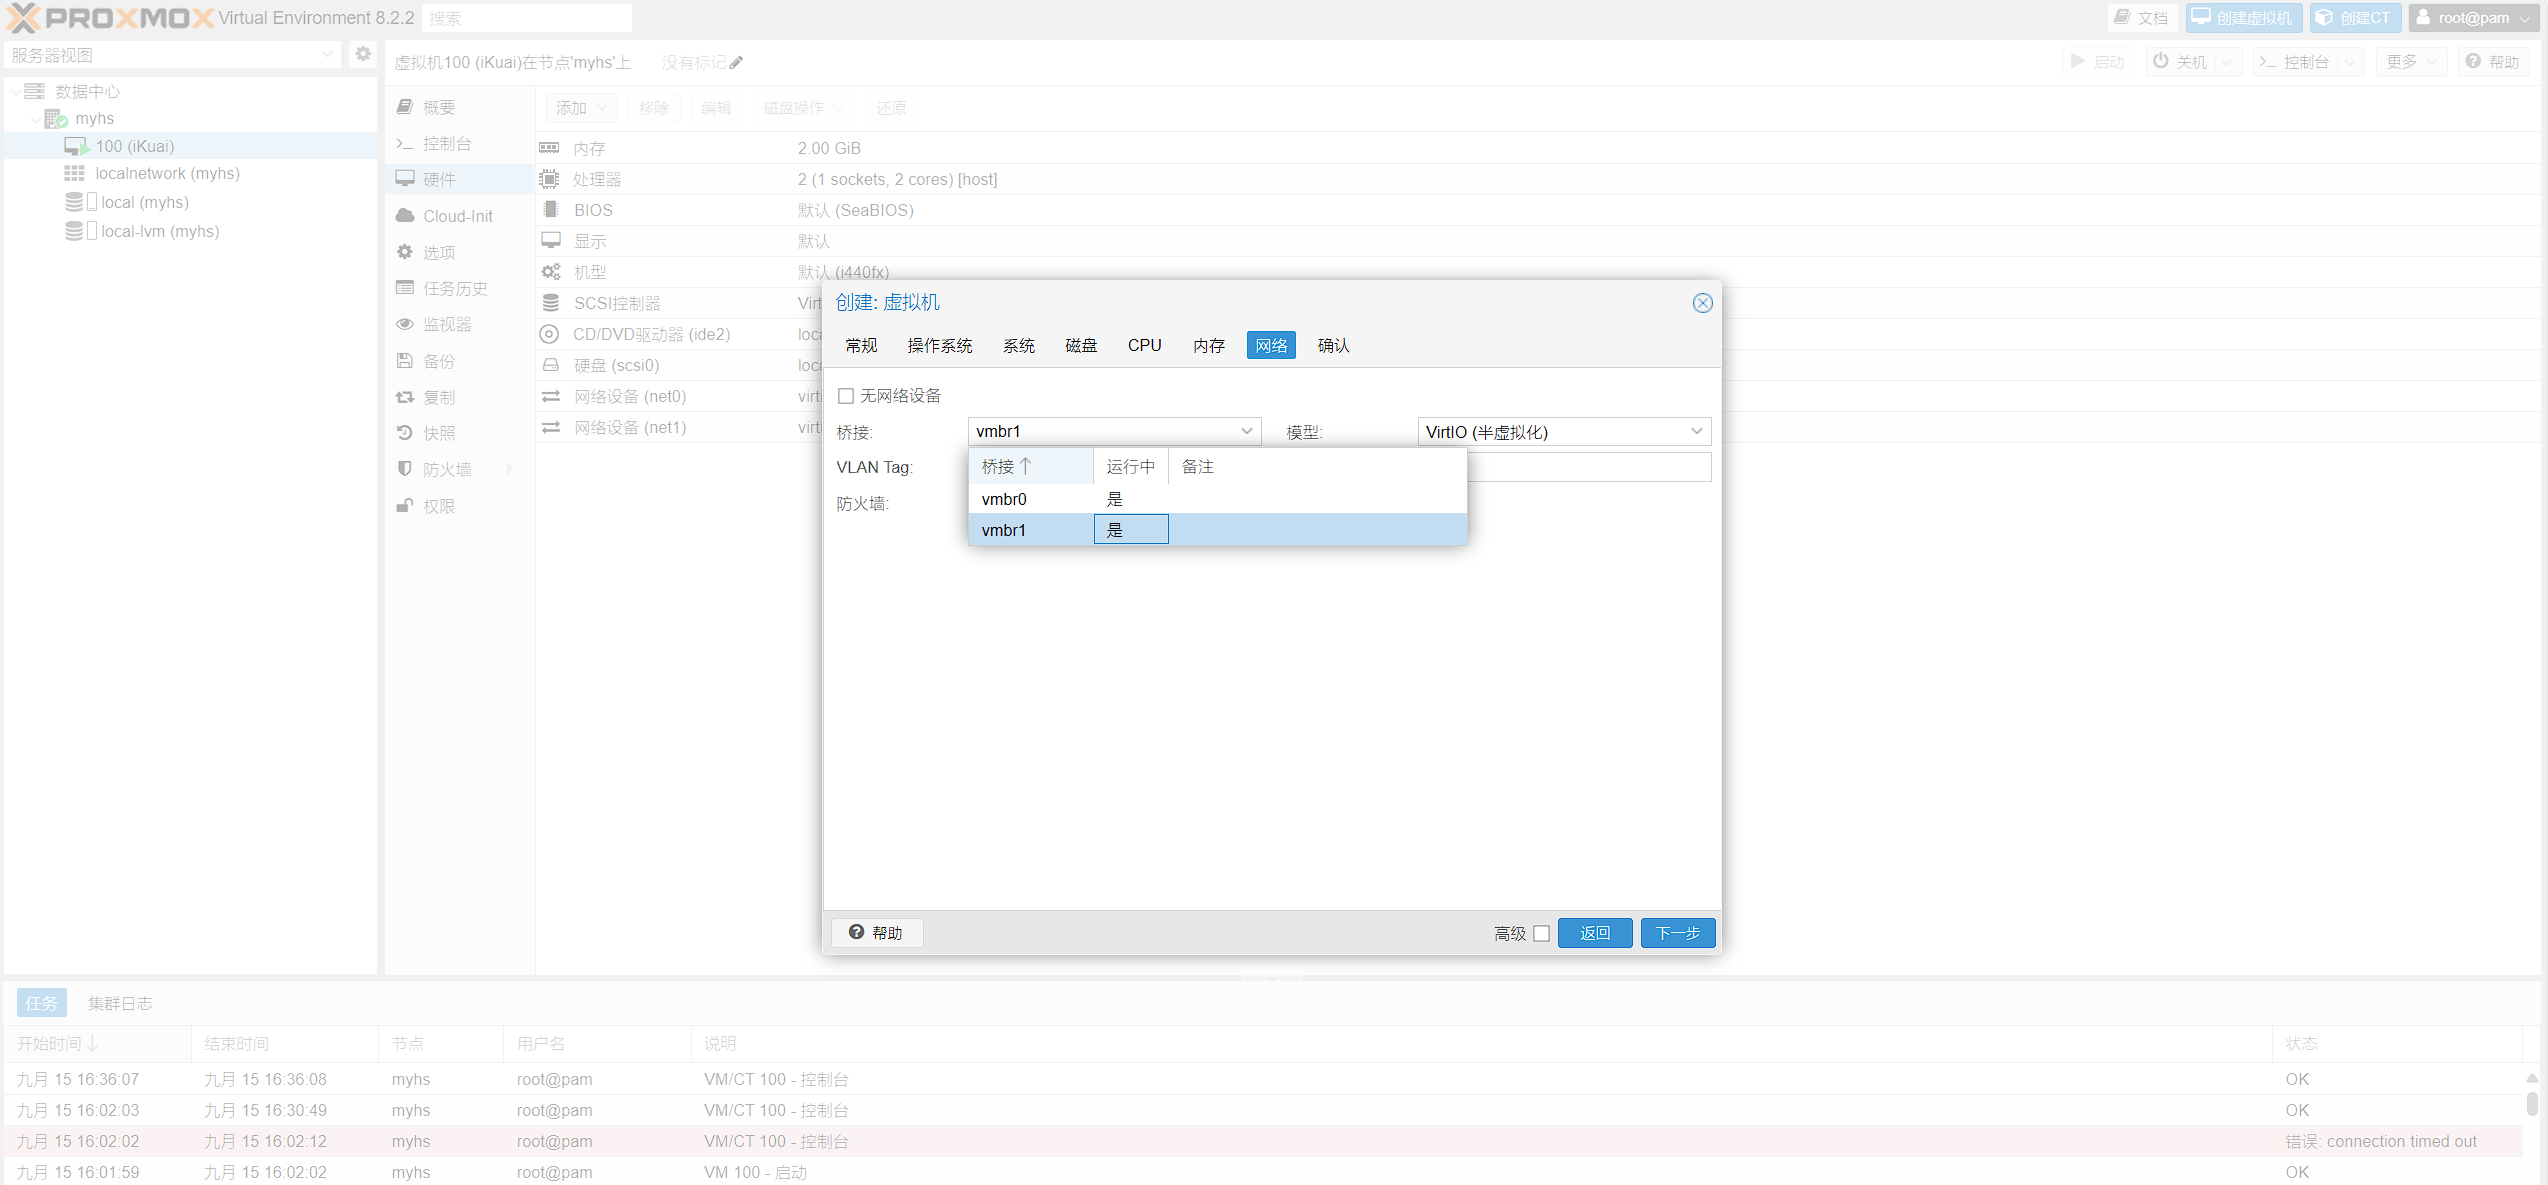Click the 备份 floppy disk icon

pyautogui.click(x=405, y=360)
